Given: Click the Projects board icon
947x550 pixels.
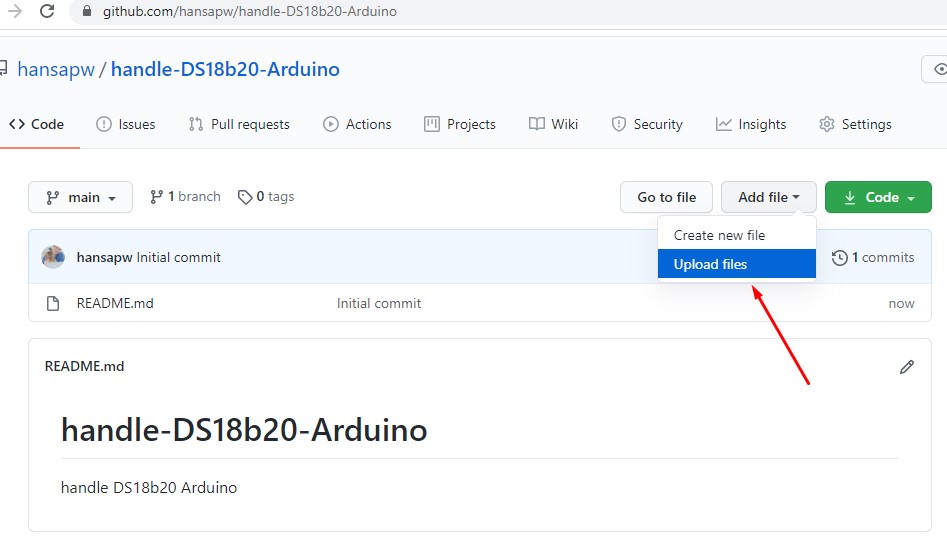Looking at the screenshot, I should (432, 124).
